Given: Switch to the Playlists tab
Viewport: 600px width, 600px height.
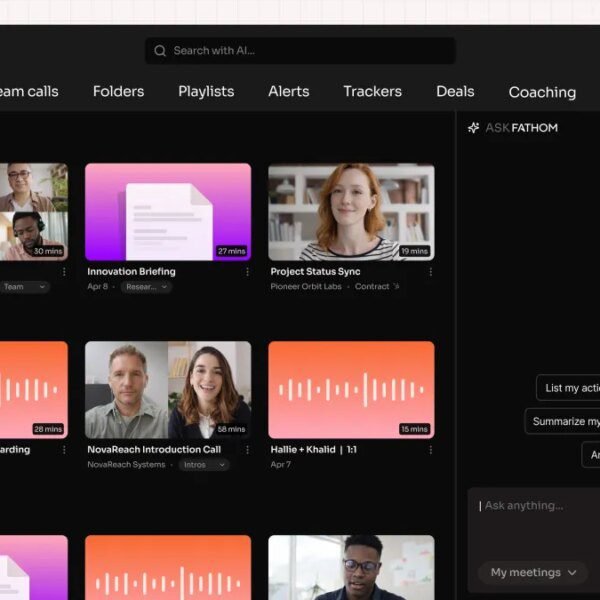Looking at the screenshot, I should 206,91.
